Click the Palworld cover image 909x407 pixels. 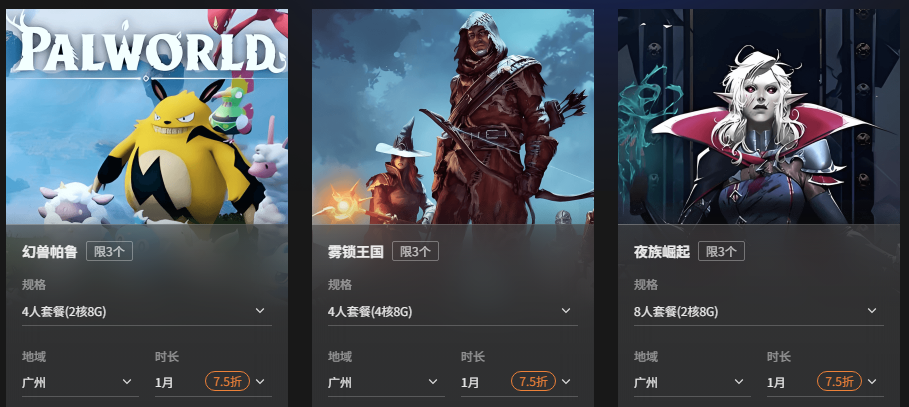point(147,117)
